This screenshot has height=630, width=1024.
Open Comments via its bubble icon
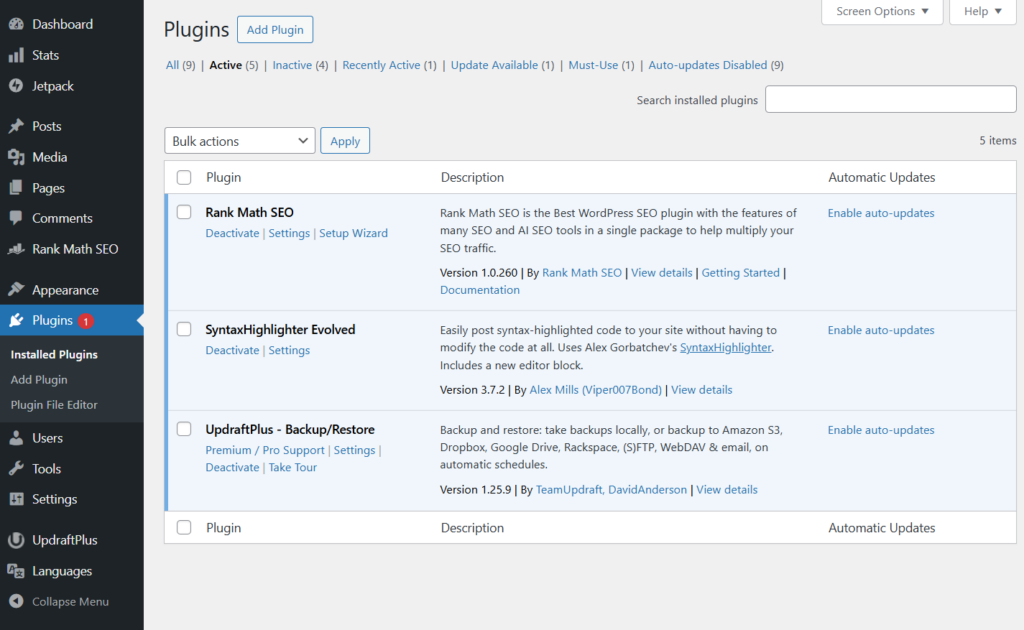click(x=16, y=218)
